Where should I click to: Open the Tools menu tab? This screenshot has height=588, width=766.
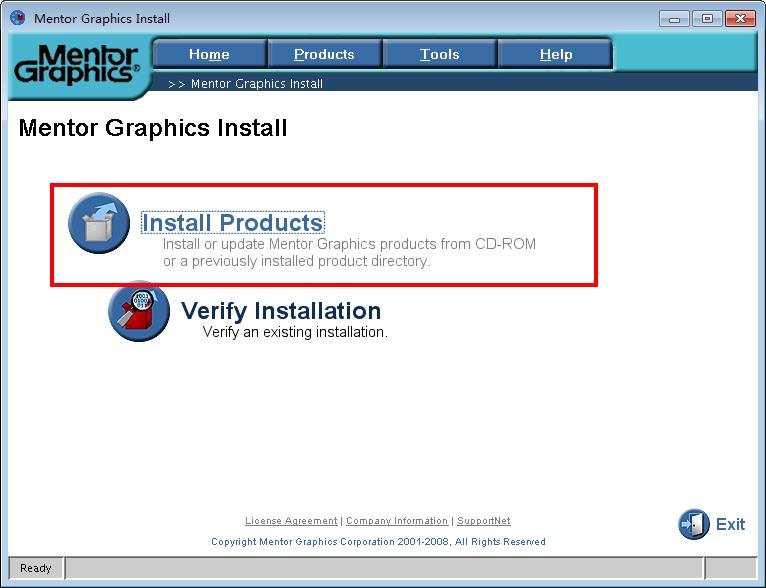coord(440,54)
